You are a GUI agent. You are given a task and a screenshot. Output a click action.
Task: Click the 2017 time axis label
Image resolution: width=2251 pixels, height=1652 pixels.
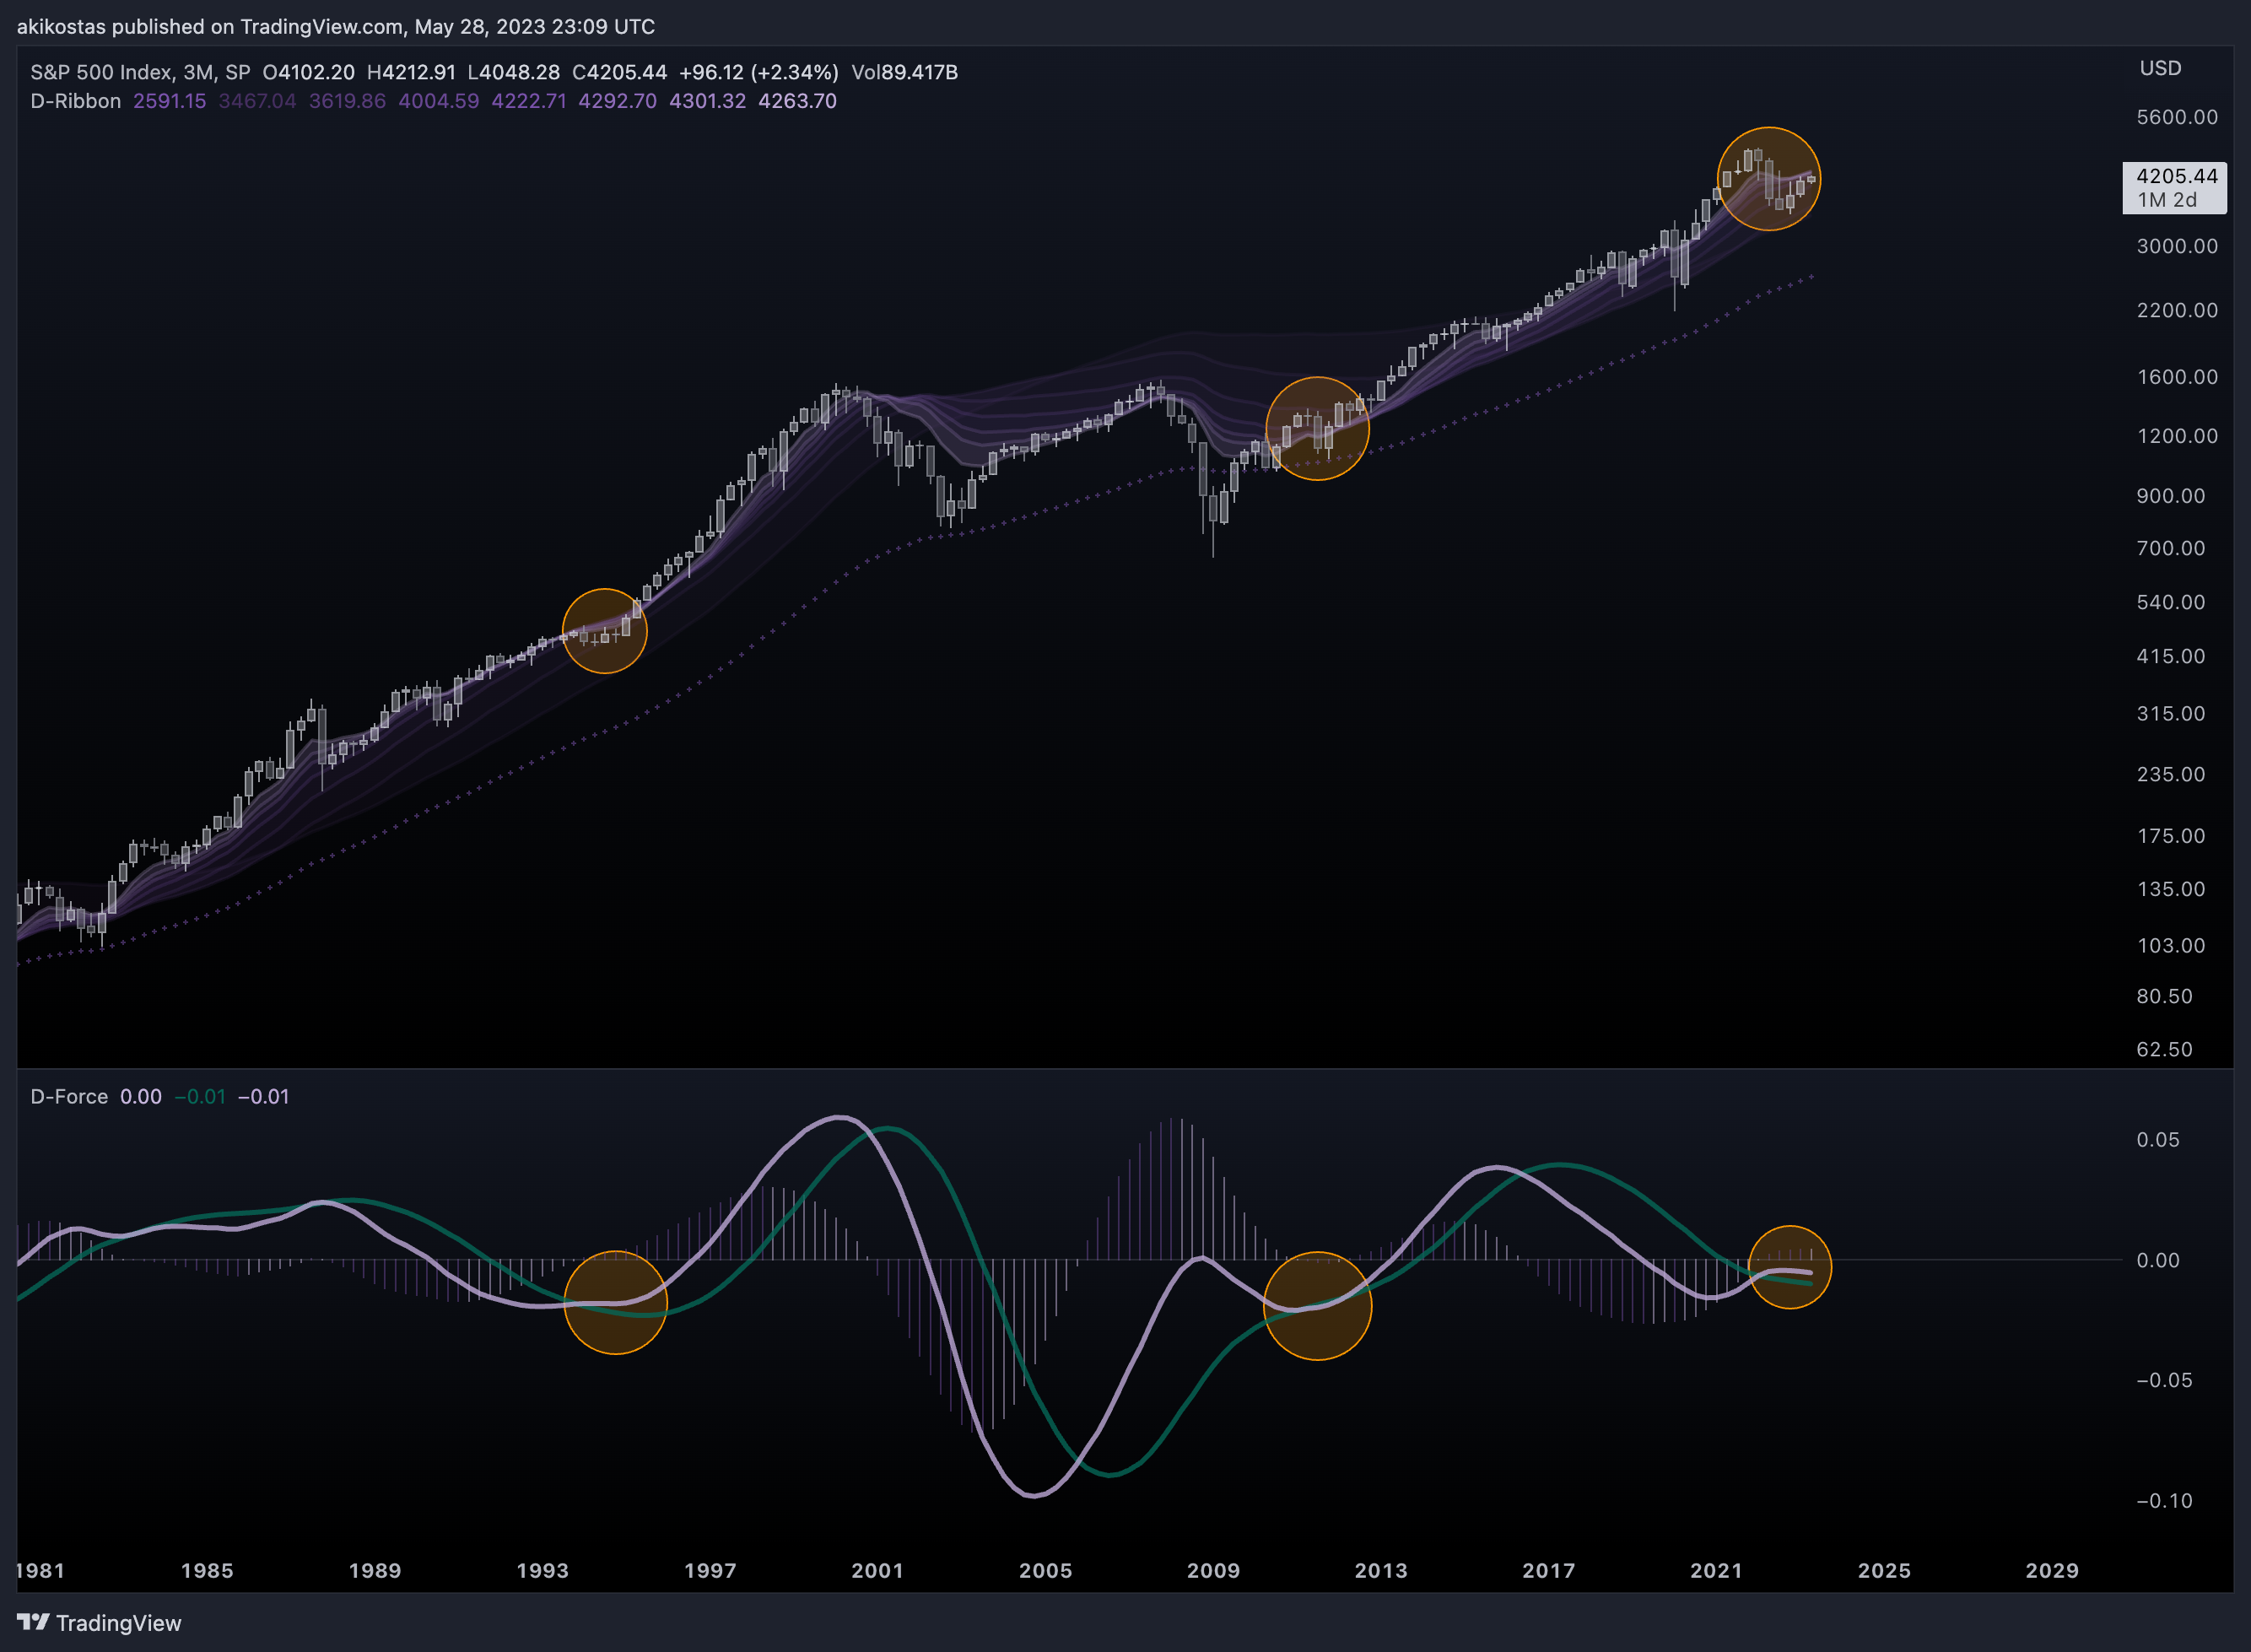1549,1570
